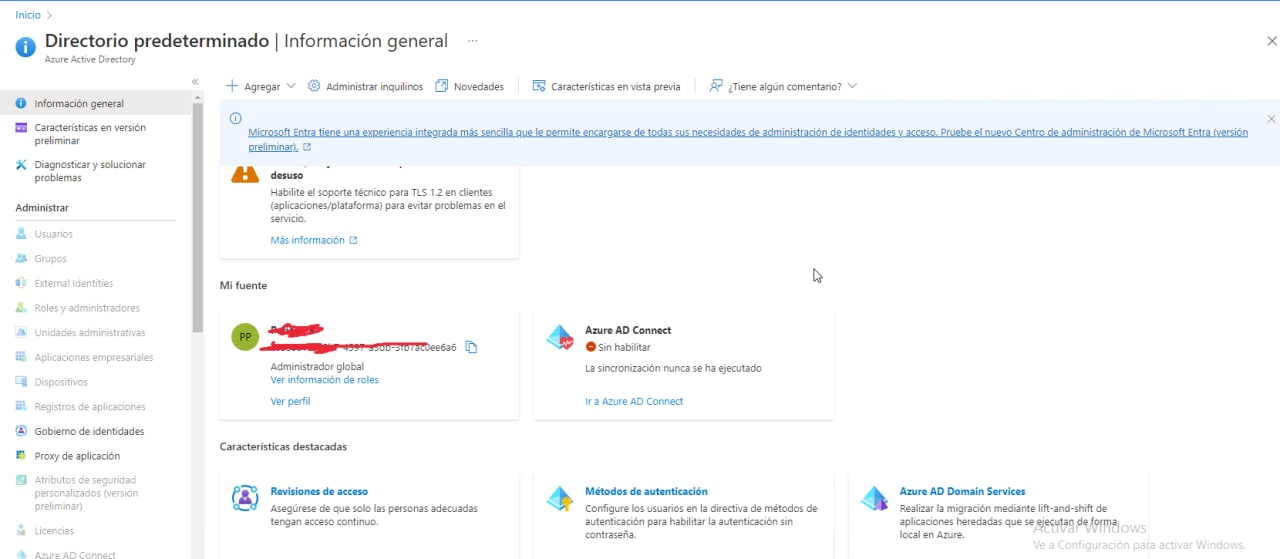Click the Registros de aplicaciones icon

click(x=21, y=406)
